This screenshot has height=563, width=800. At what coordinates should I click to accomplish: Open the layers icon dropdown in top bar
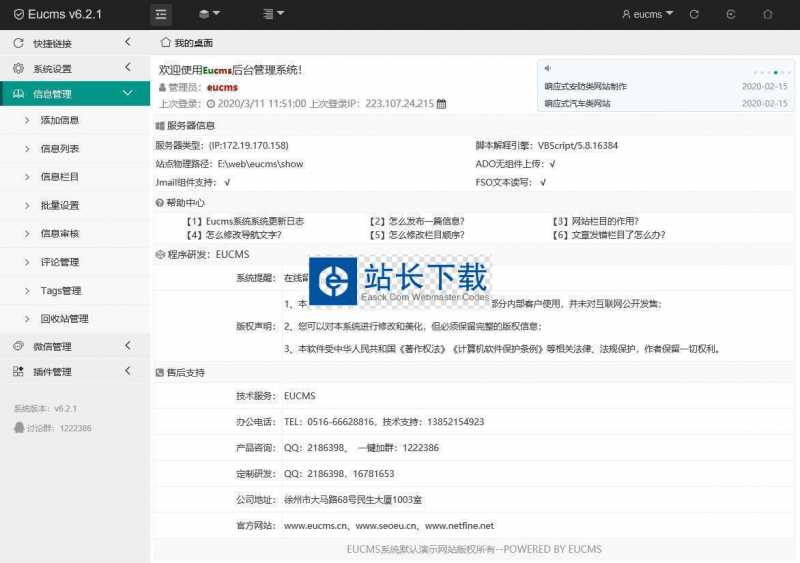tap(209, 14)
